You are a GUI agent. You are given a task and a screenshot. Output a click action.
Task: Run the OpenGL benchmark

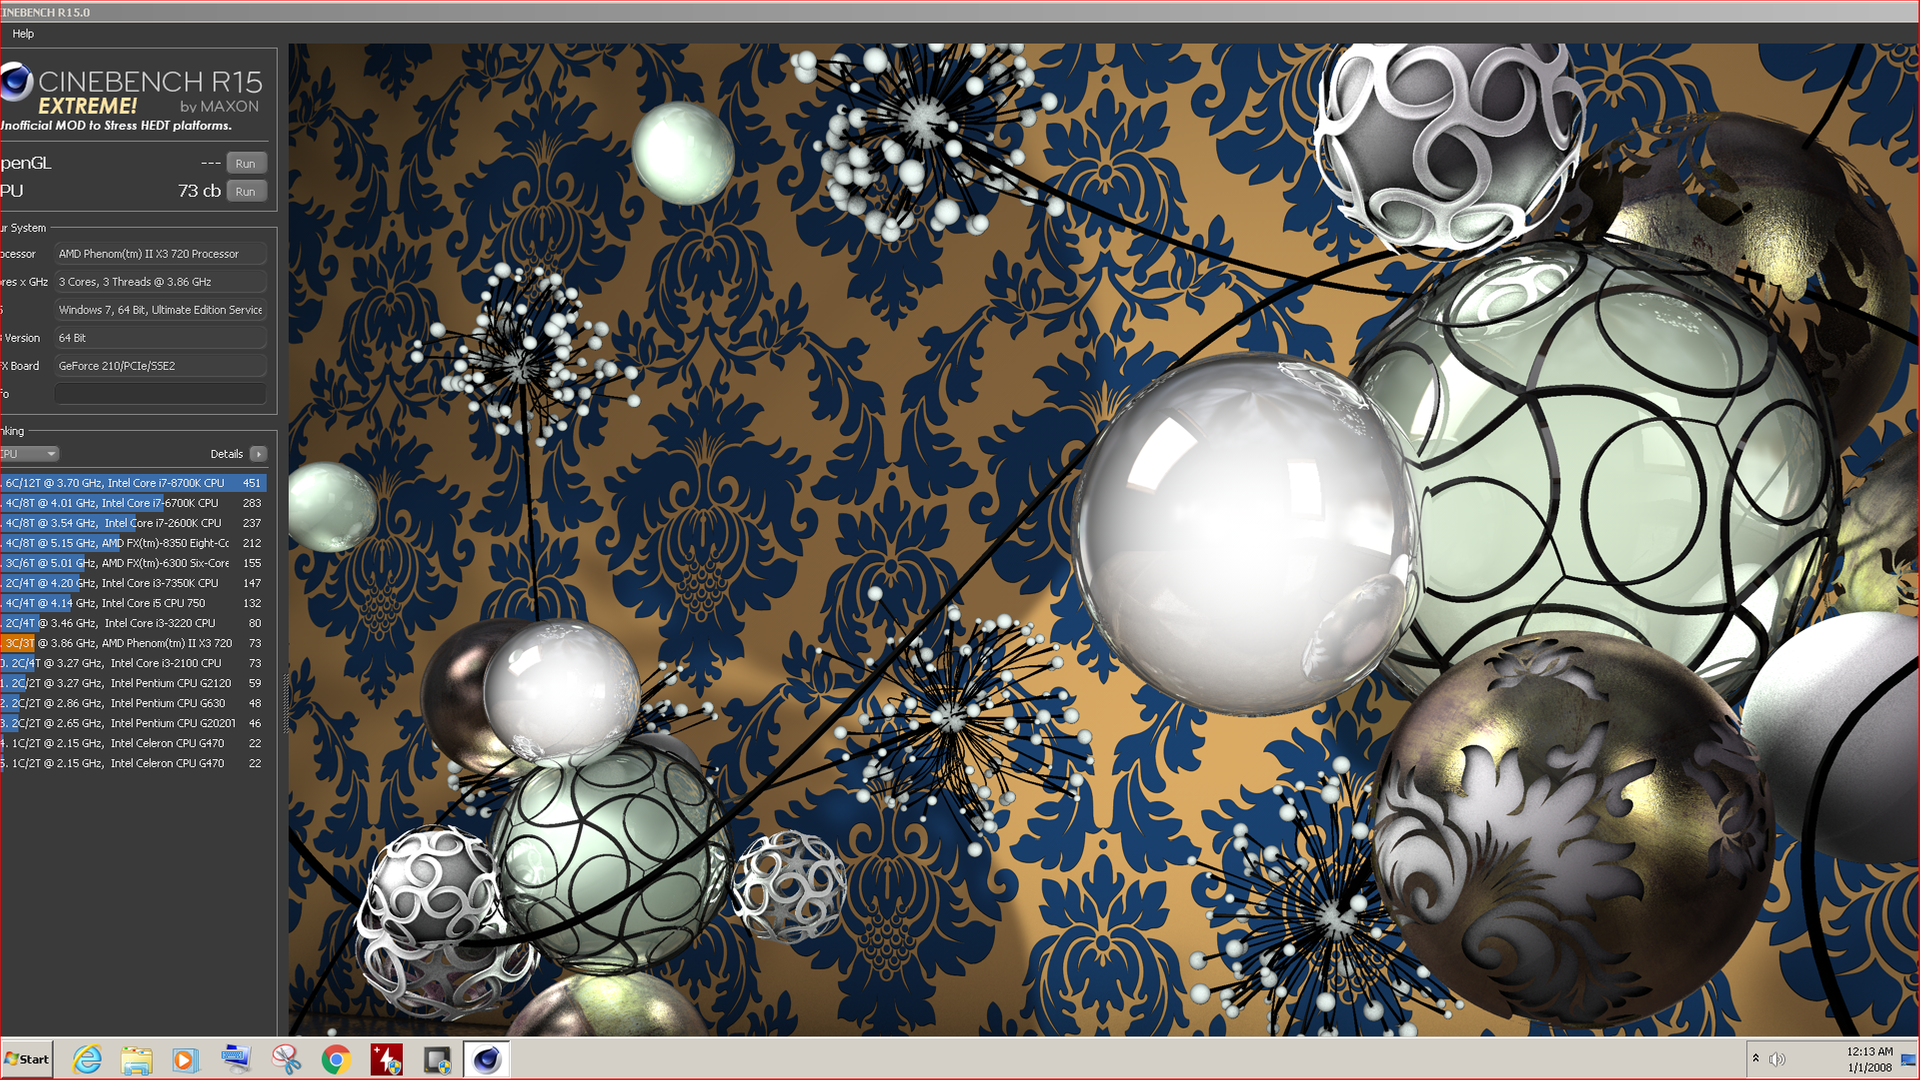coord(246,163)
